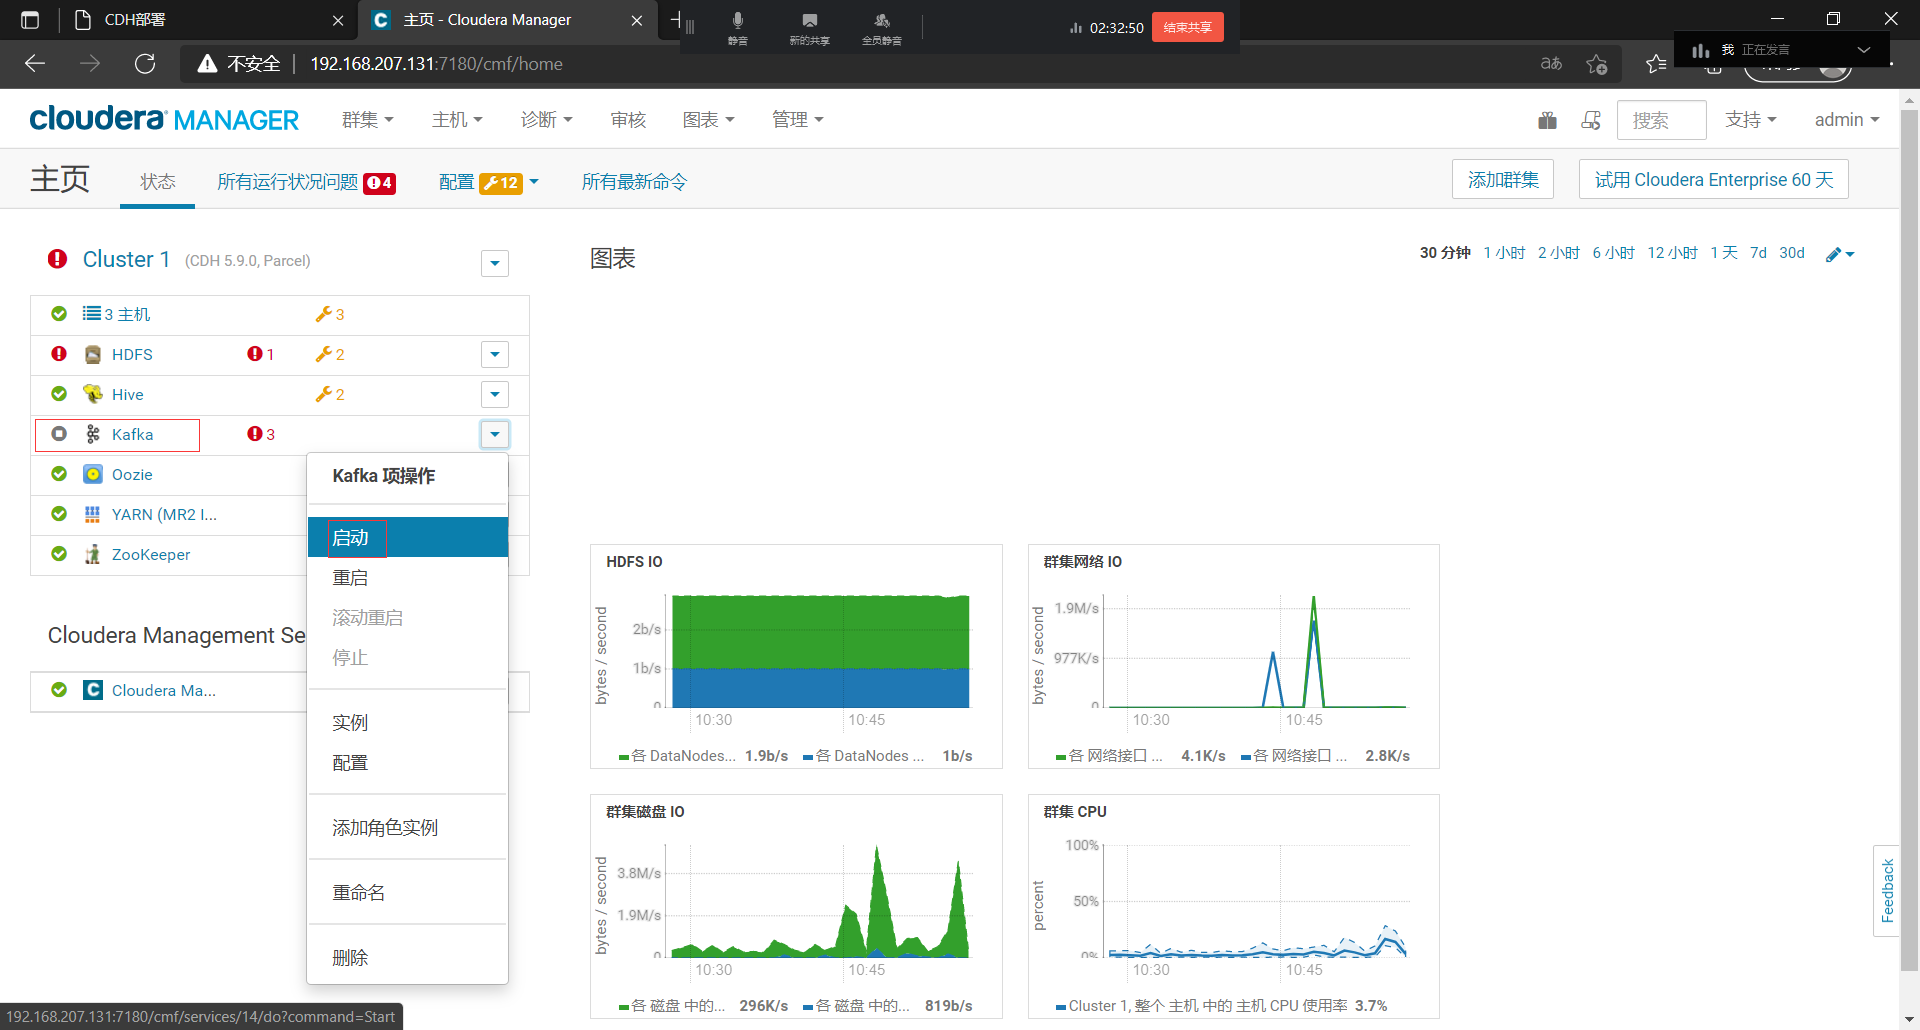Open the 所有最新命令 tab
This screenshot has width=1920, height=1030.
[x=634, y=182]
